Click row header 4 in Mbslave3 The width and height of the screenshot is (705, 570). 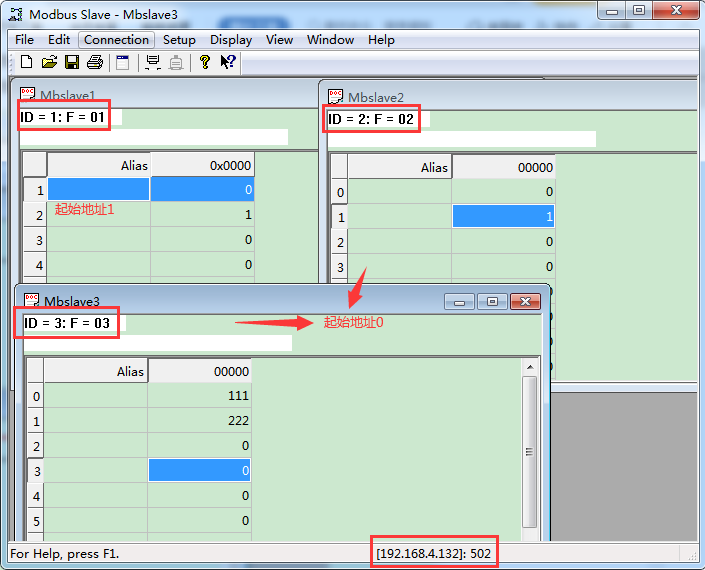click(36, 496)
